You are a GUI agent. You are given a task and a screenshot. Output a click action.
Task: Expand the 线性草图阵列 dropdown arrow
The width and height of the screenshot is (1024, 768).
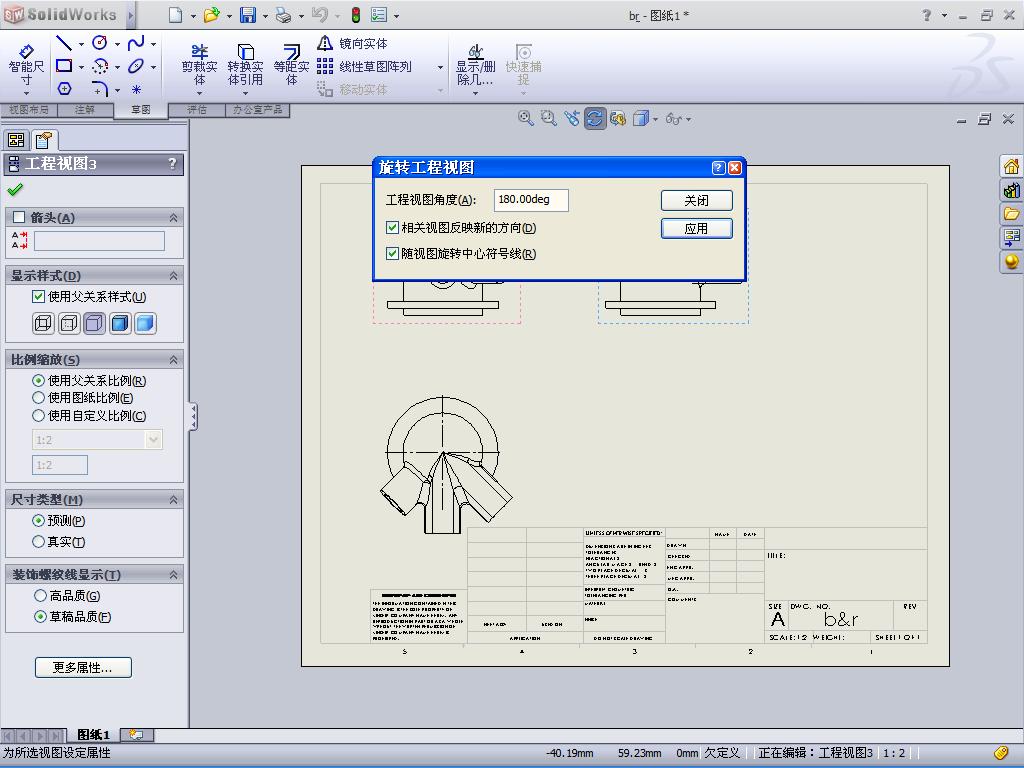pos(440,67)
